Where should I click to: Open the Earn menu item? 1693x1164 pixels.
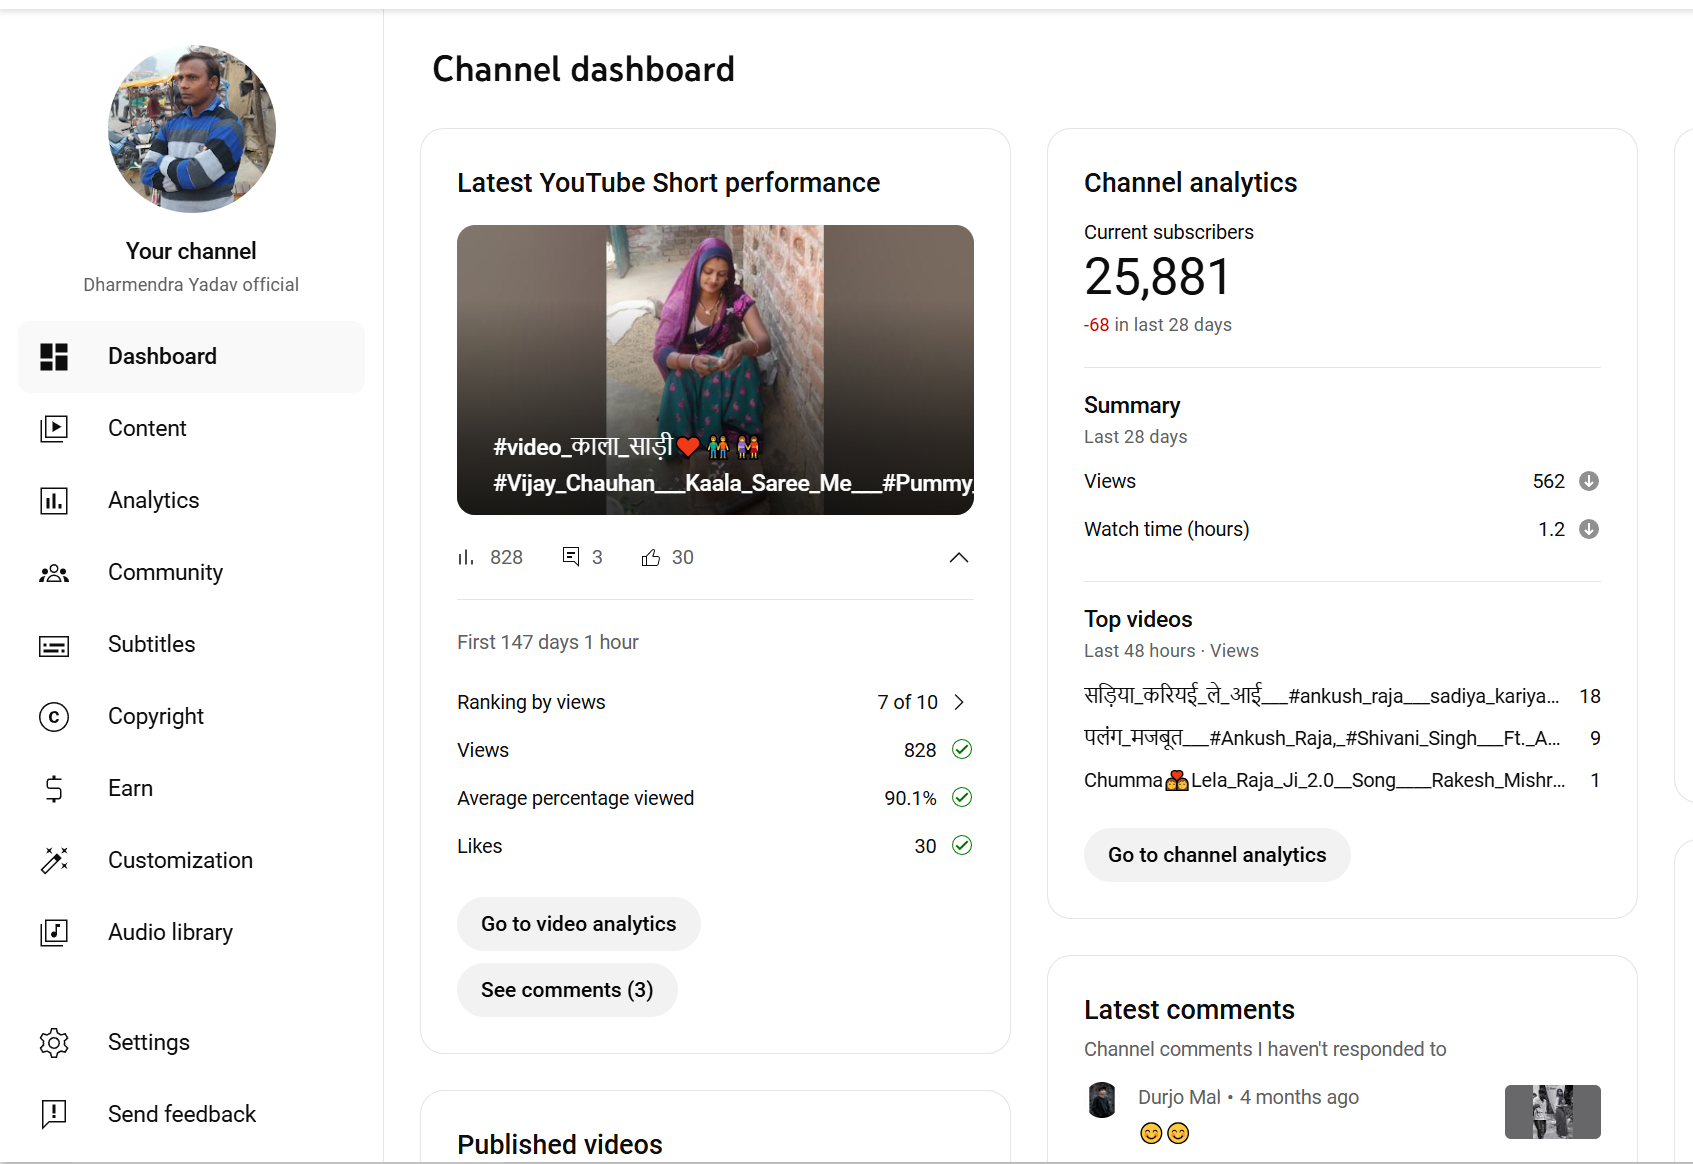coord(191,789)
